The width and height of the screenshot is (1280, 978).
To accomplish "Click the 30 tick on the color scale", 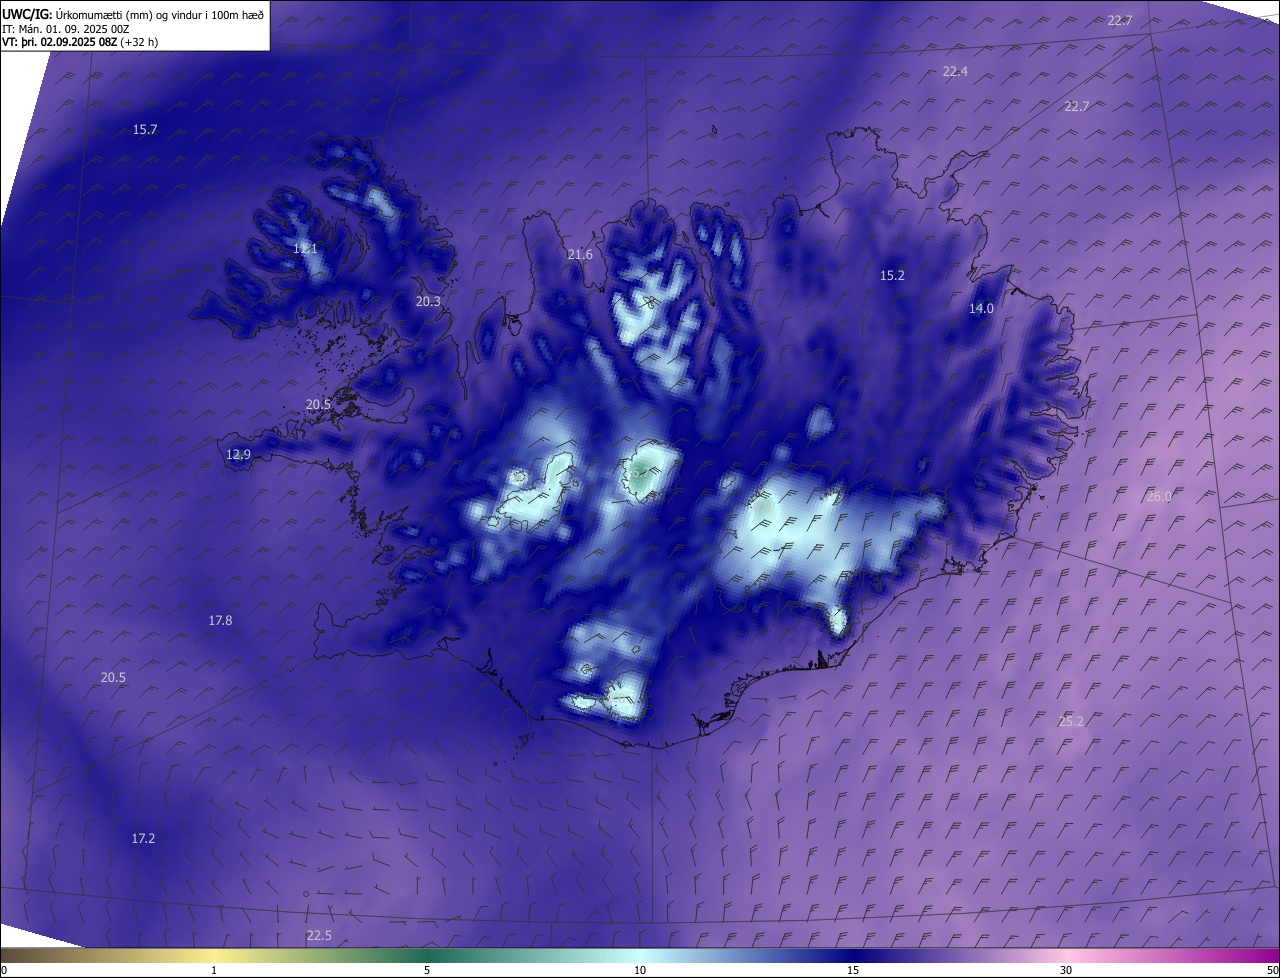I will pos(1066,970).
